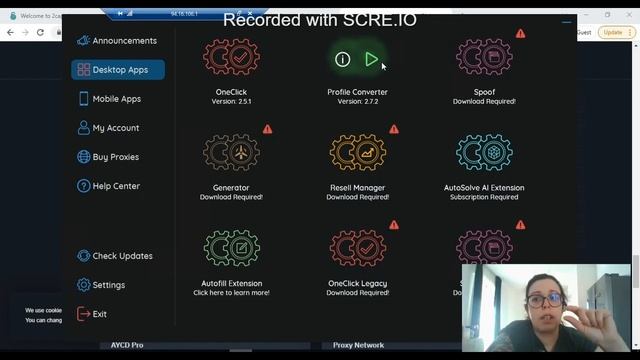The height and width of the screenshot is (360, 640).
Task: Click the Exit arrow icon
Action: [83, 314]
